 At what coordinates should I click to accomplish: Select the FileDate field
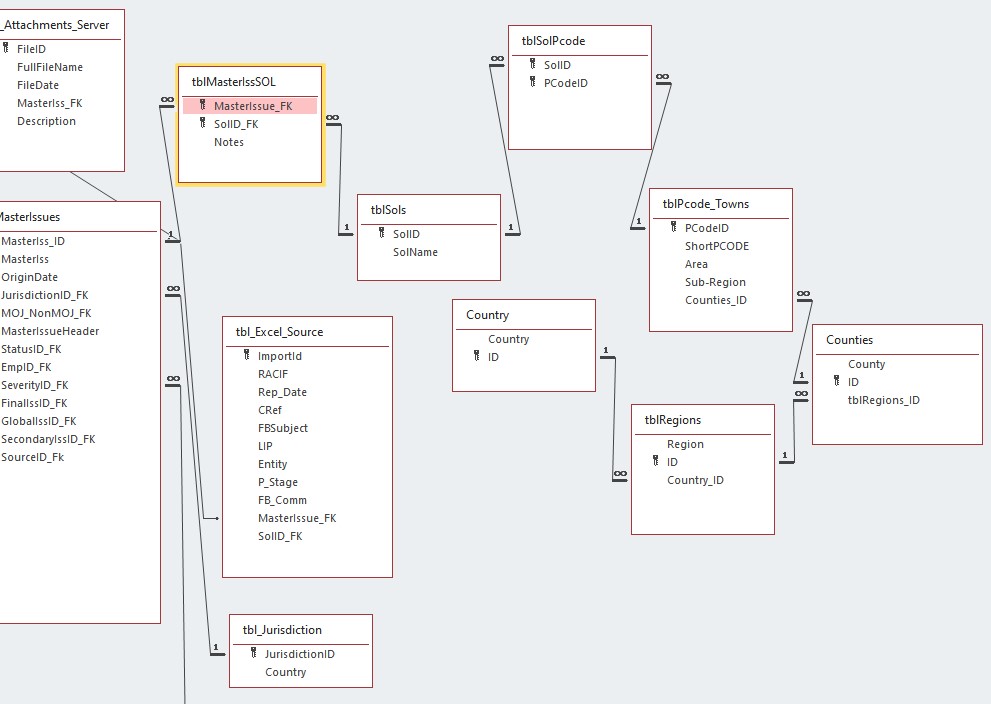click(38, 85)
